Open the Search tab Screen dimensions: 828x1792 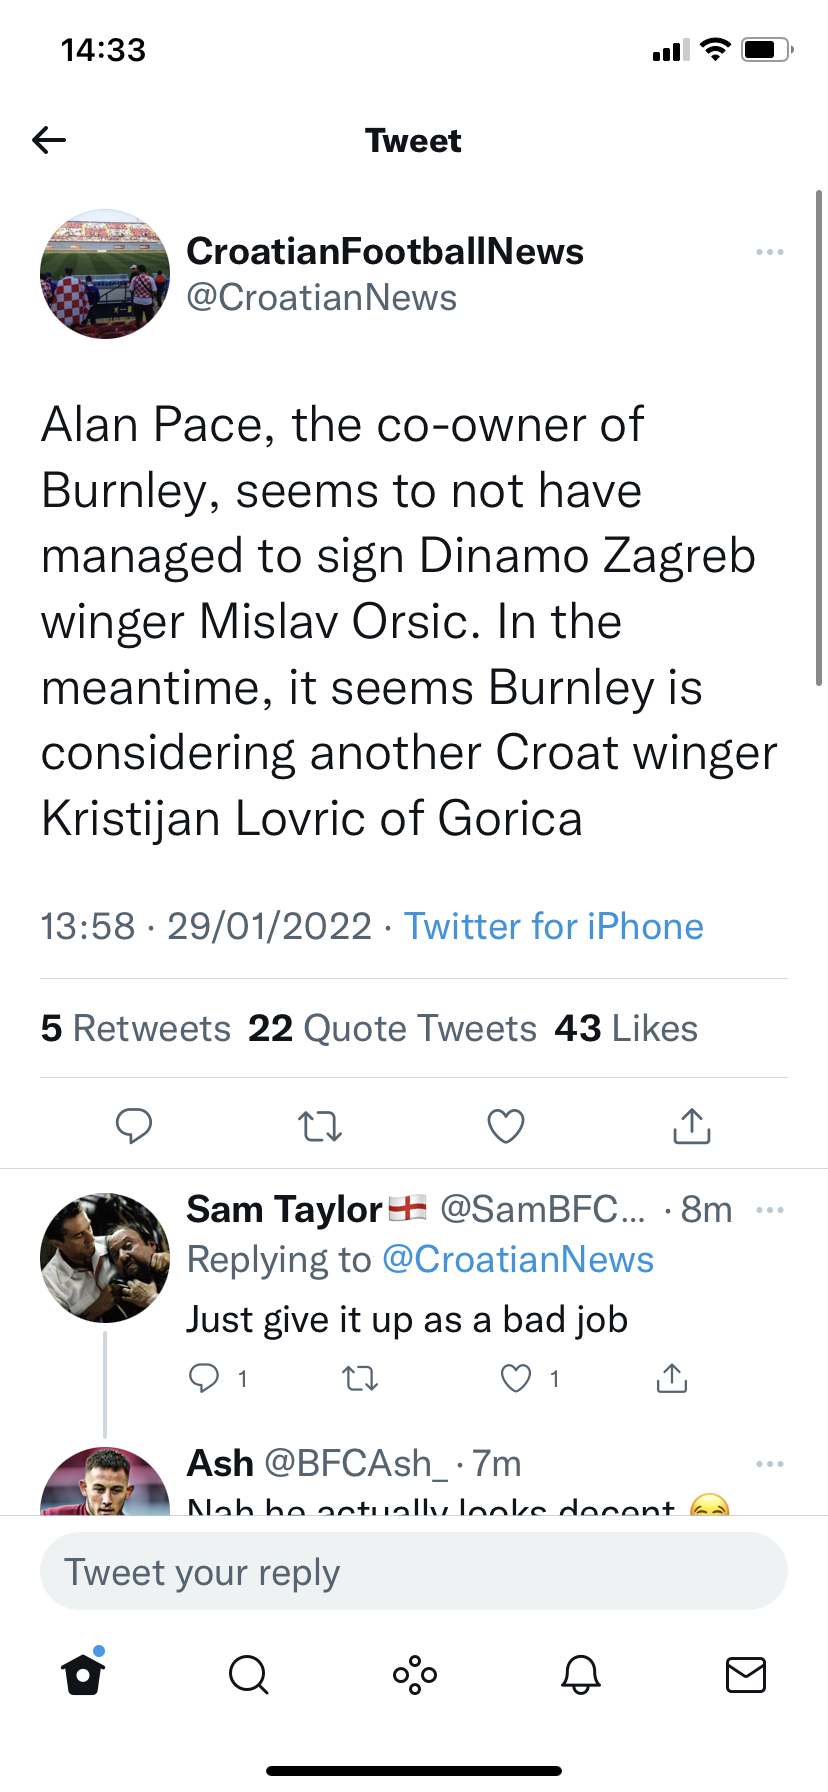248,1674
